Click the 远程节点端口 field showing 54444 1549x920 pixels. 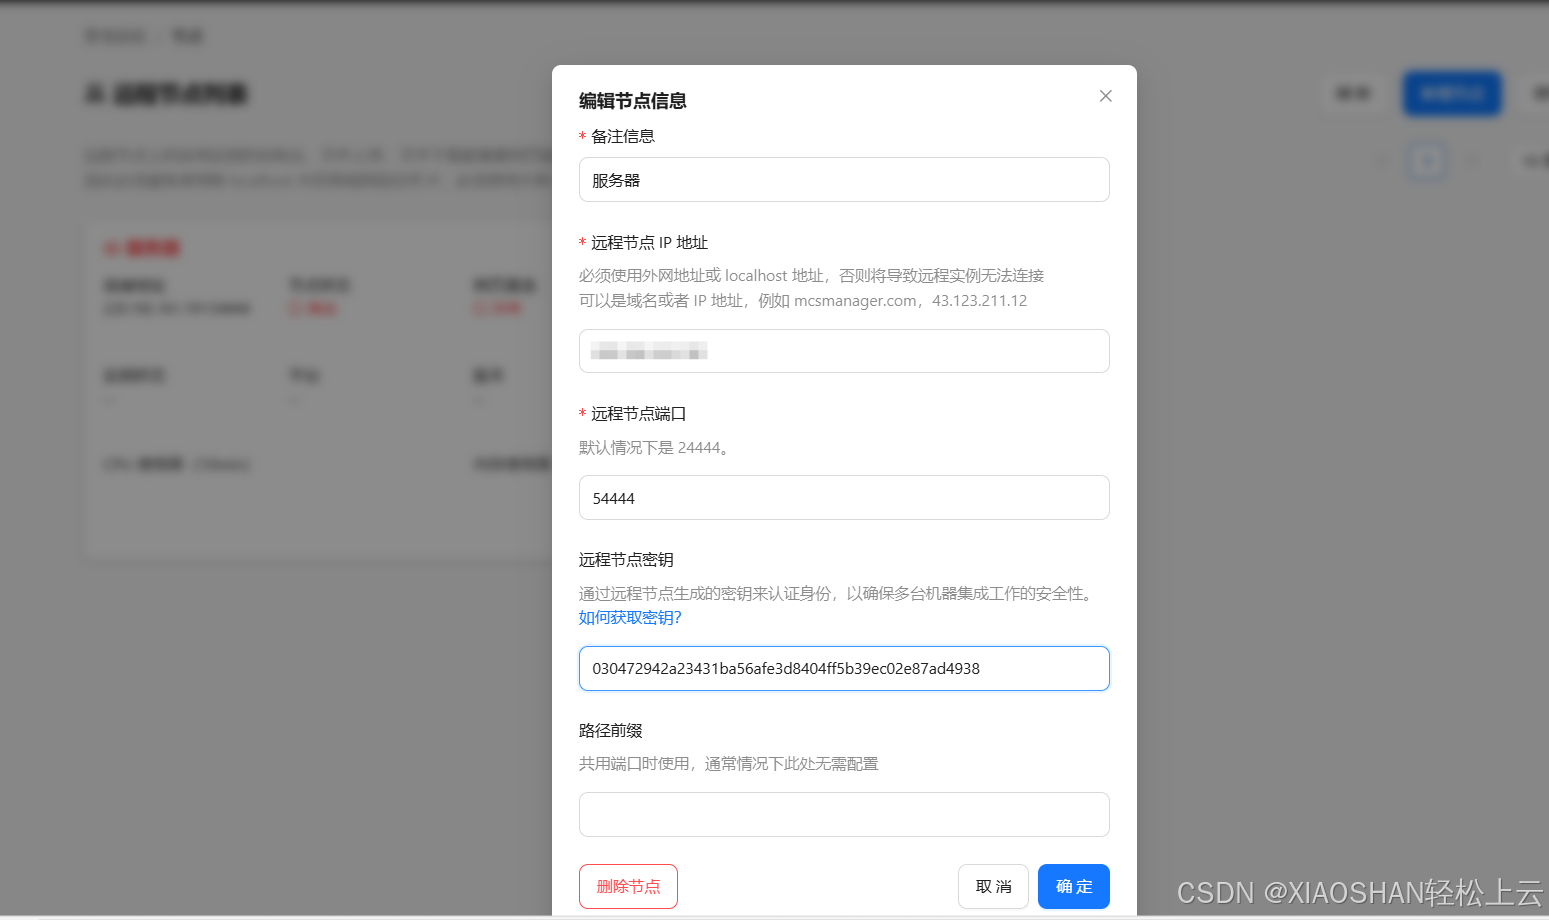(x=844, y=498)
